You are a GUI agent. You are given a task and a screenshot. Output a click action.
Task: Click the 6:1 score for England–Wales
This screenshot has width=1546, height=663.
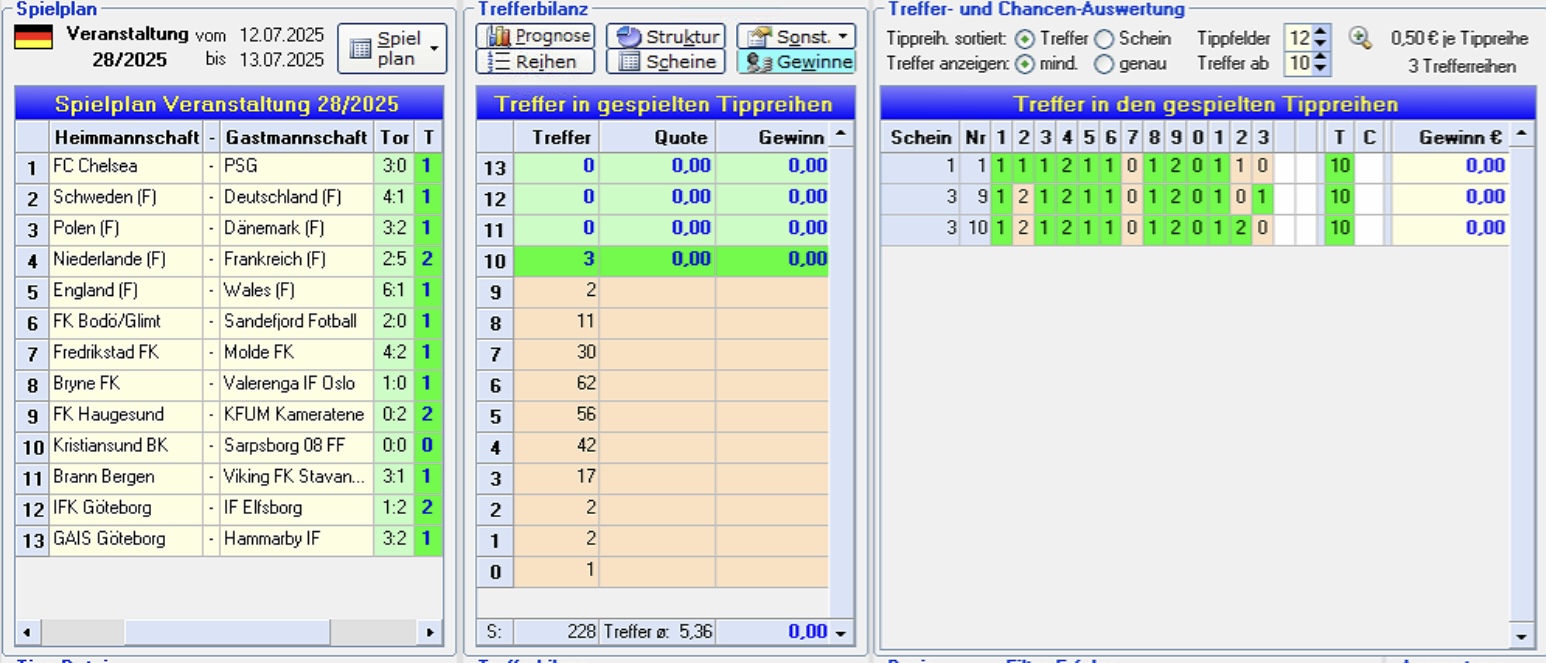pyautogui.click(x=394, y=290)
